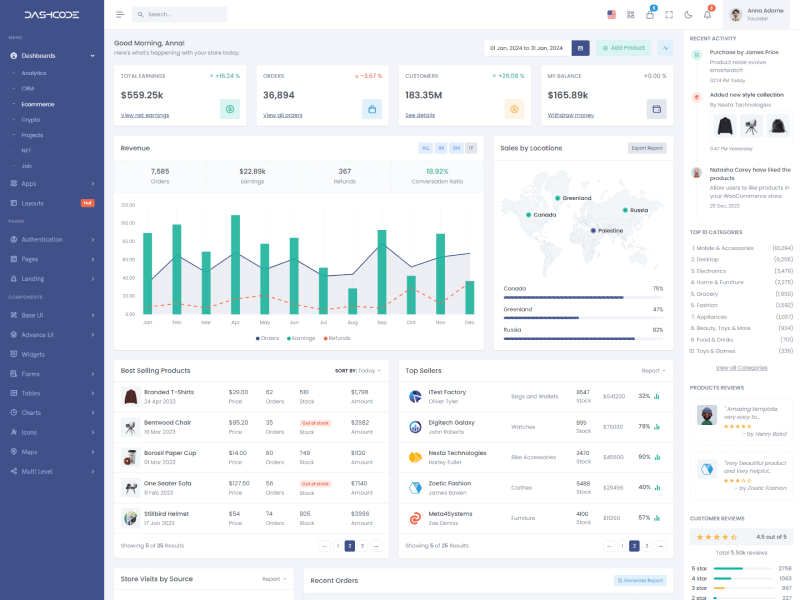This screenshot has width=800, height=600.
Task: Toggle dark mode with the moon icon
Action: pos(688,15)
